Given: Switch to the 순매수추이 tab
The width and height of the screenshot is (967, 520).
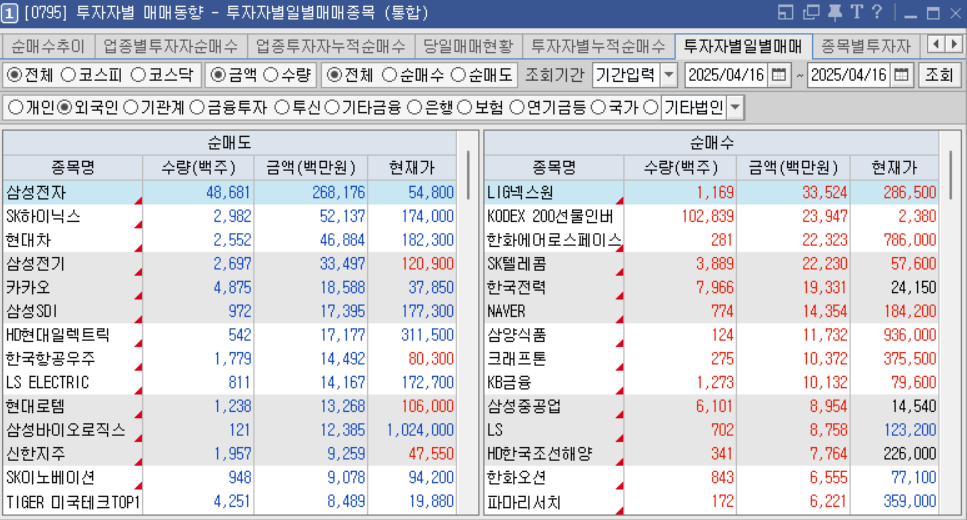Looking at the screenshot, I should click(x=47, y=46).
